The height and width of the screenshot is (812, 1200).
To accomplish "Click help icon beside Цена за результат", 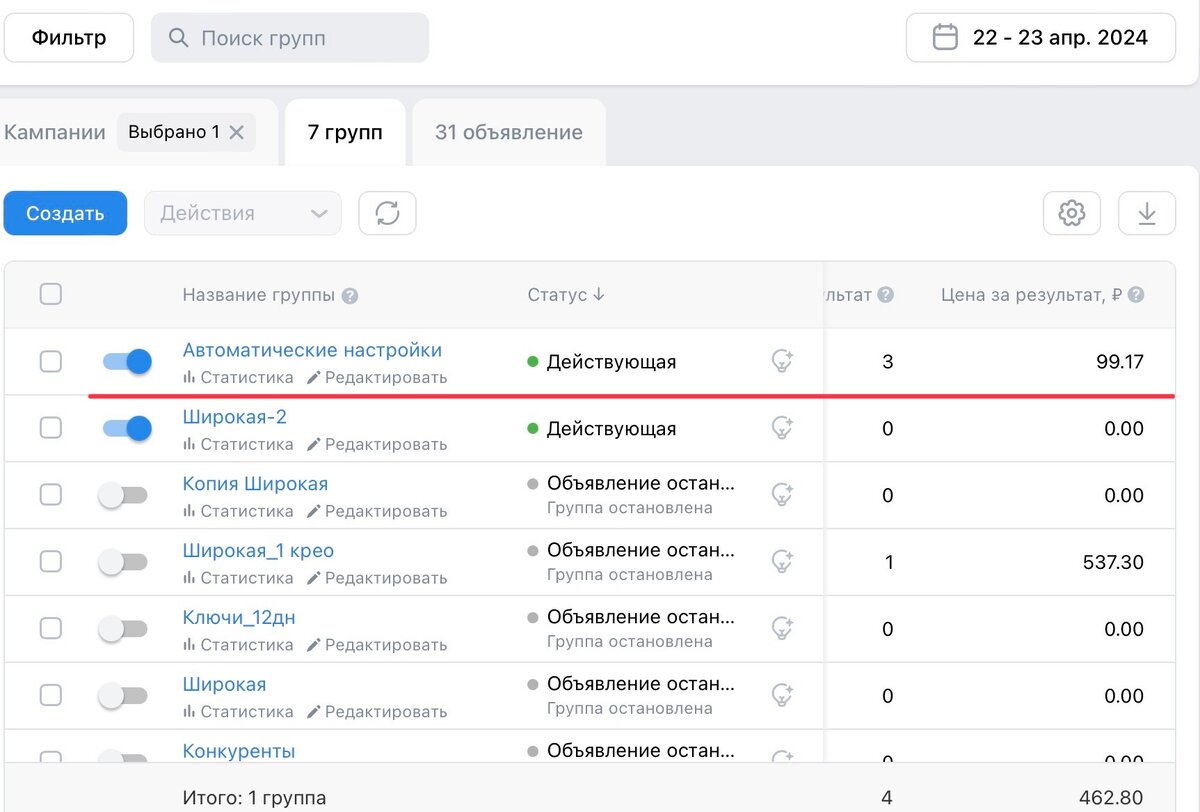I will coord(1136,295).
